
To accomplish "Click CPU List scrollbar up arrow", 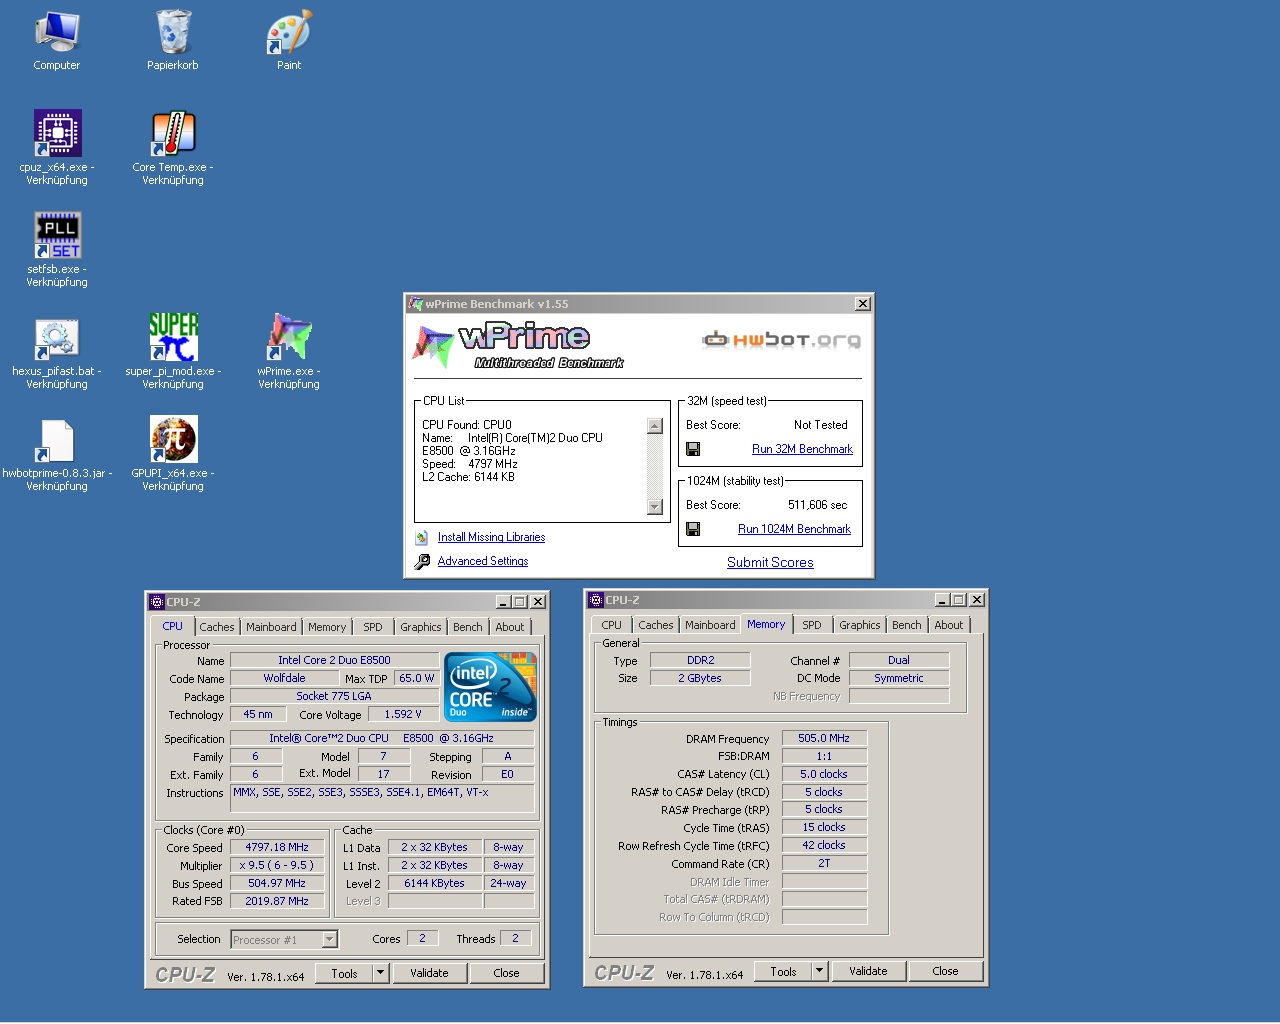I will [655, 426].
